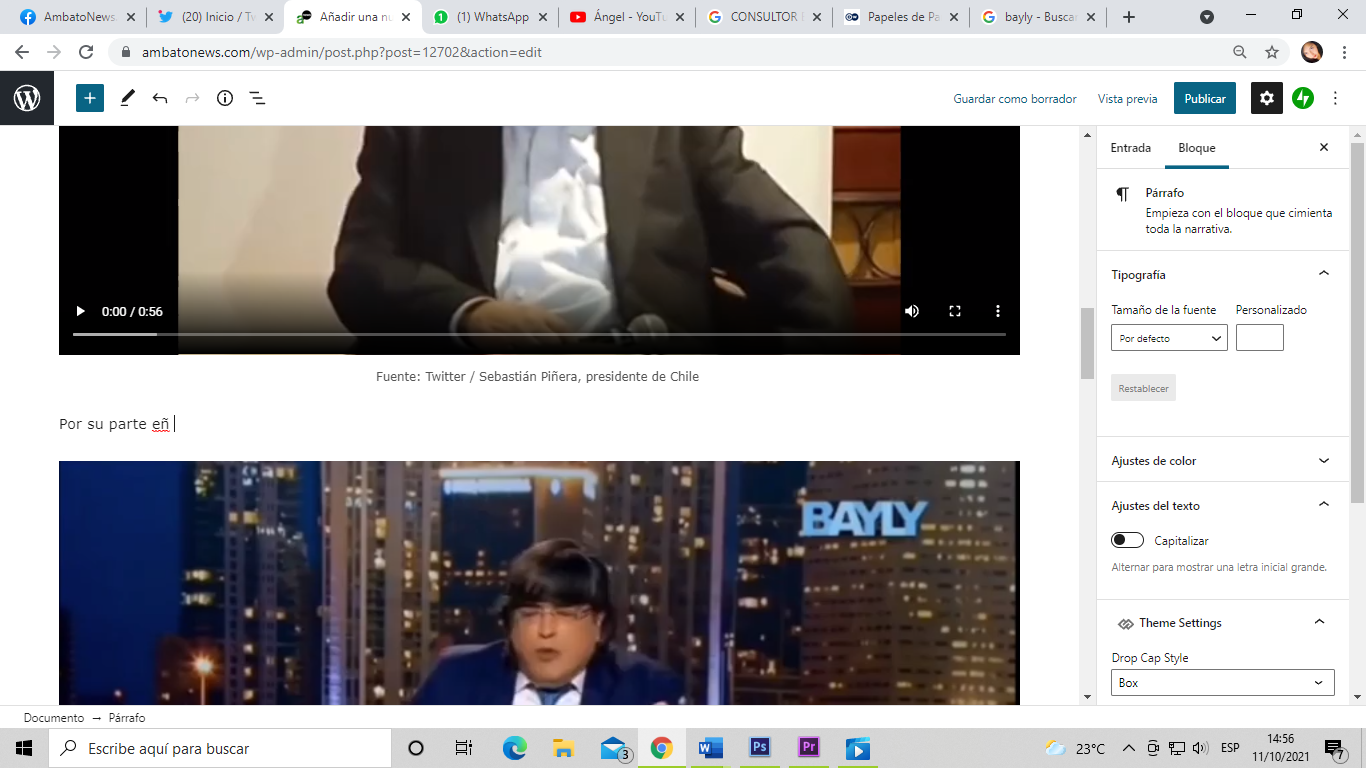Go back using the browser back arrow

pos(23,52)
